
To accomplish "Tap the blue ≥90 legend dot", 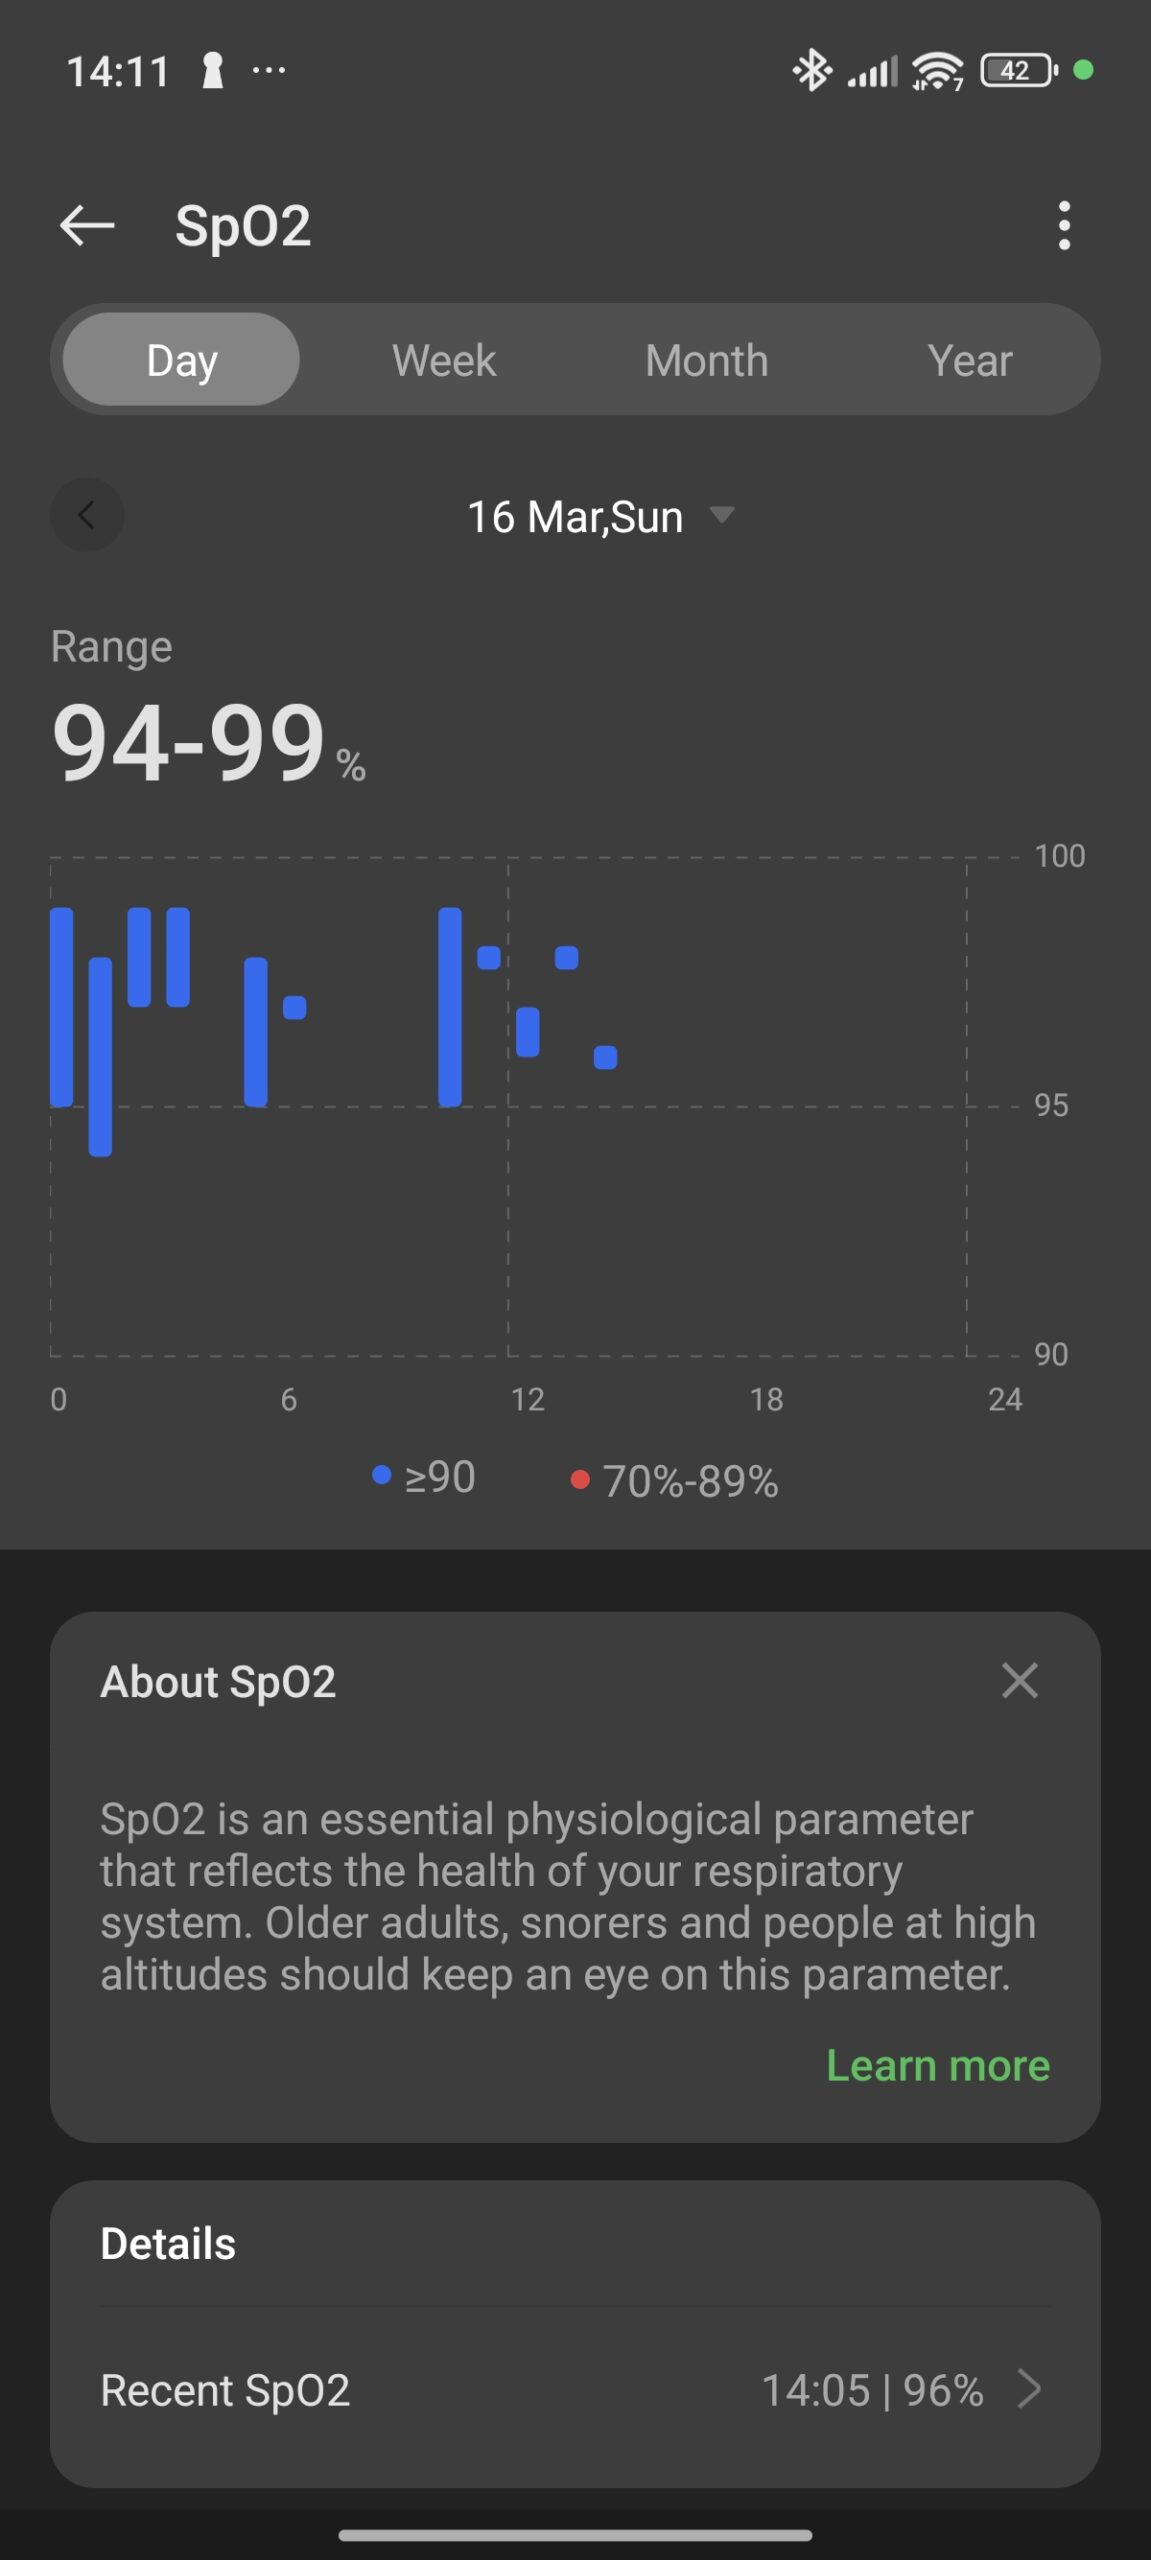I will 381,1475.
